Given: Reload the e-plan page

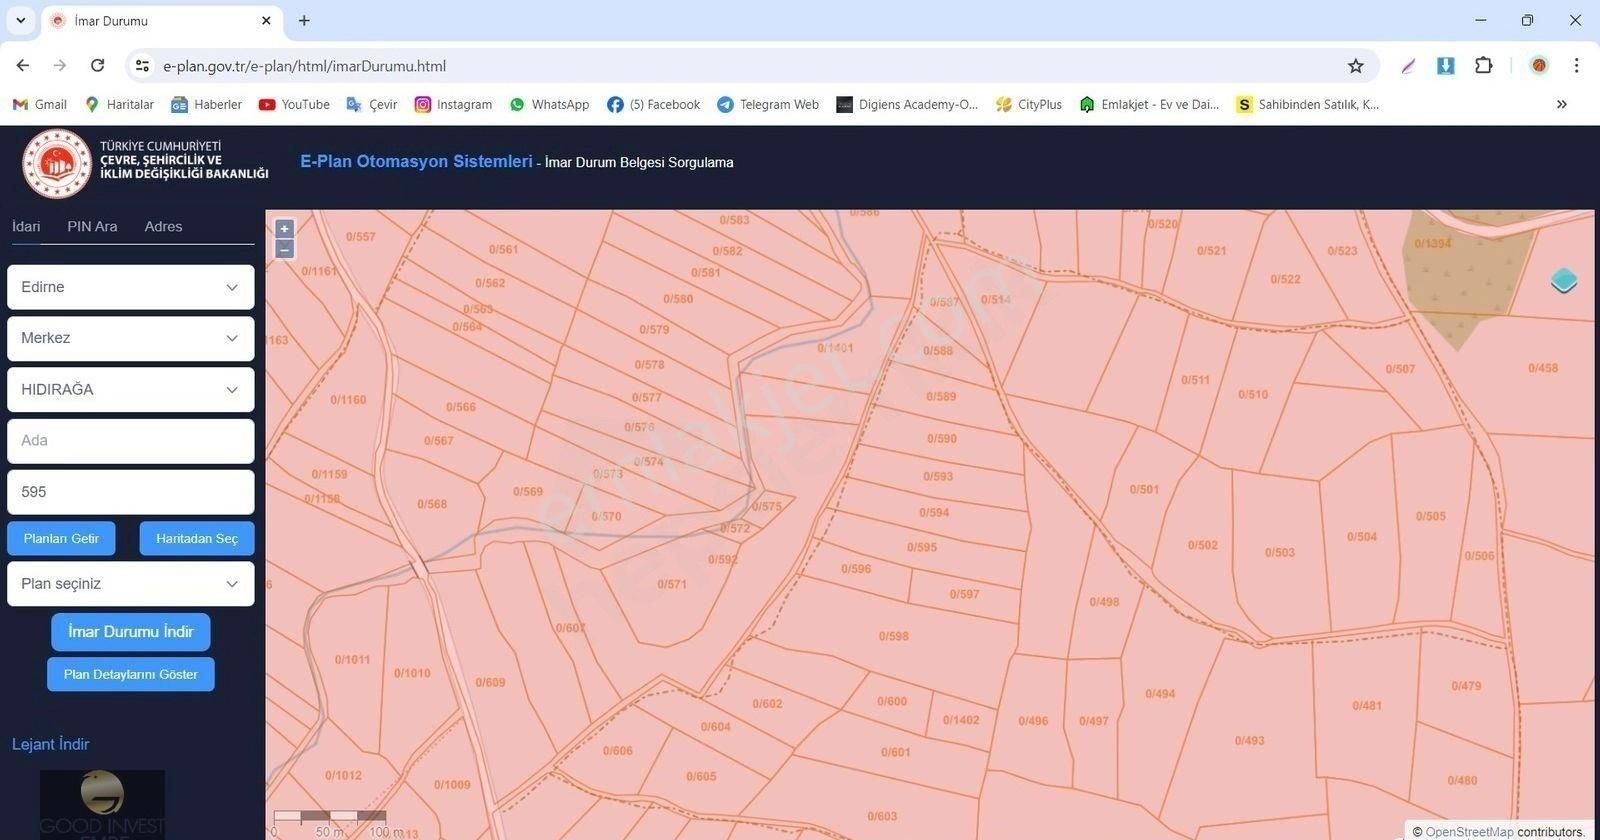Looking at the screenshot, I should pyautogui.click(x=97, y=65).
